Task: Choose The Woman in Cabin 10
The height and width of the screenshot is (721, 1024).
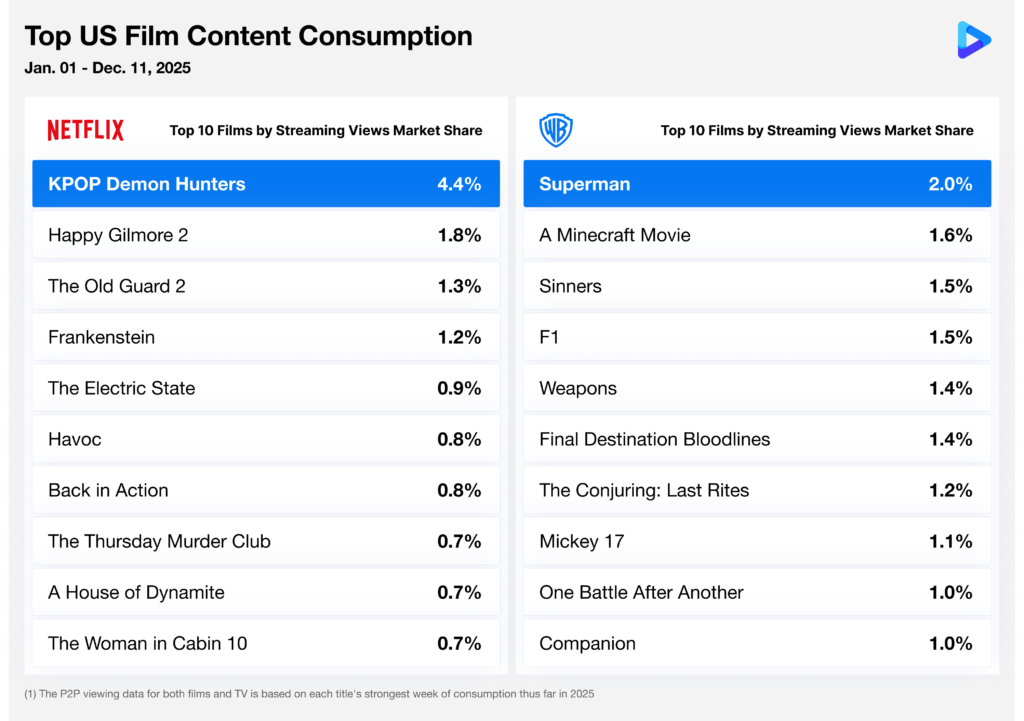Action: [x=266, y=643]
